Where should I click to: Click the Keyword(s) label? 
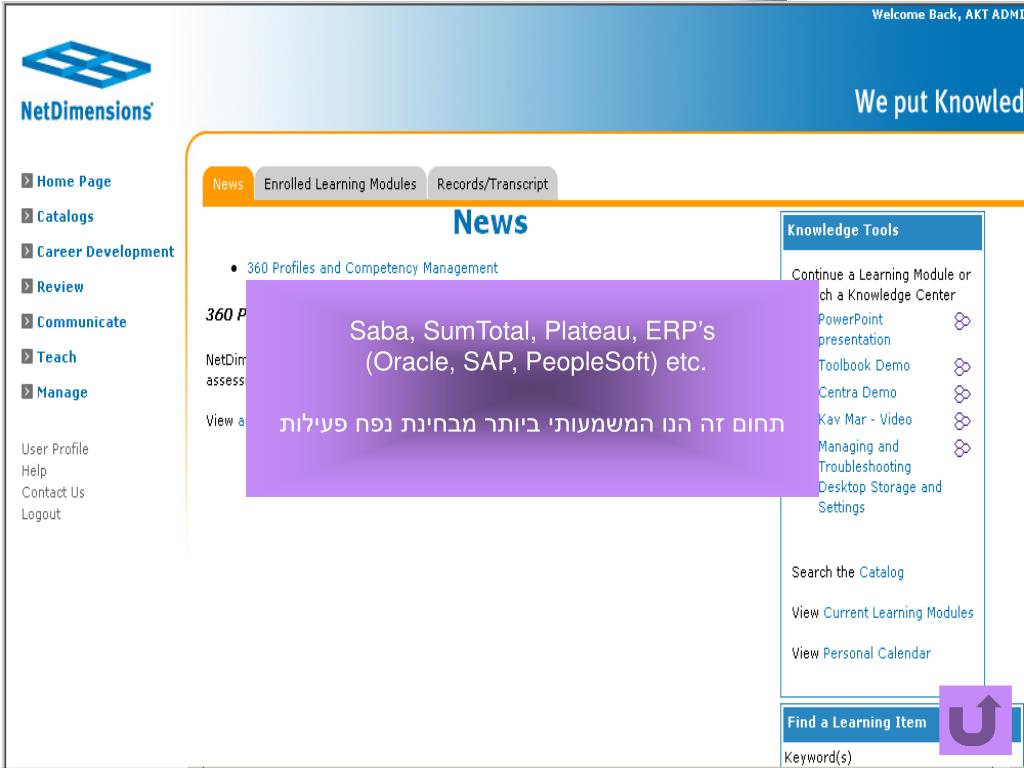tap(818, 758)
